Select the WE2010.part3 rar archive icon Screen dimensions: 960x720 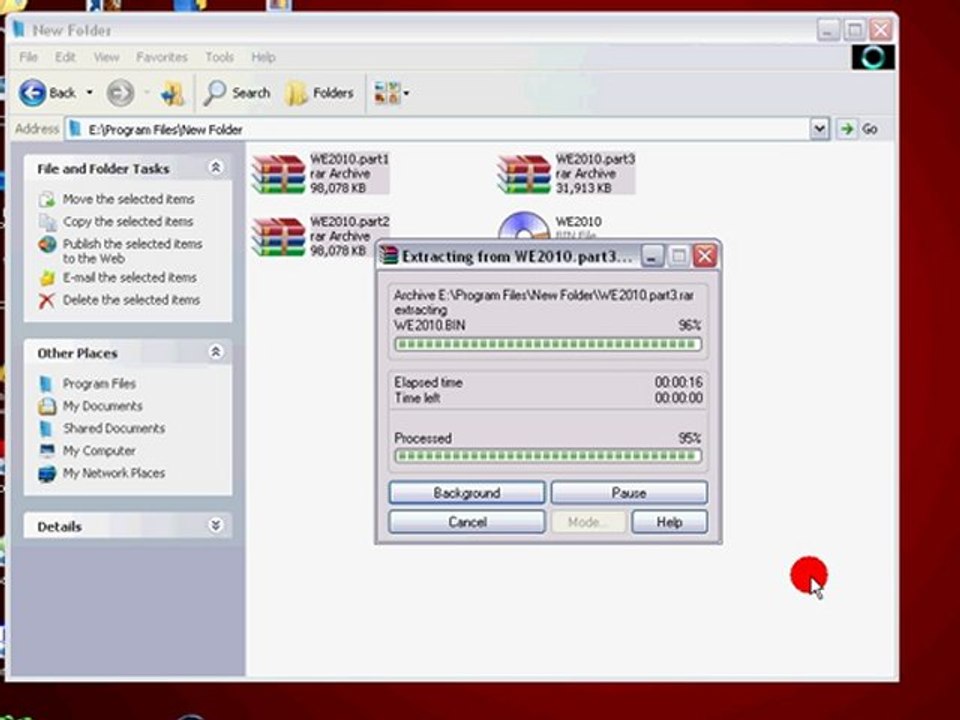[x=524, y=174]
